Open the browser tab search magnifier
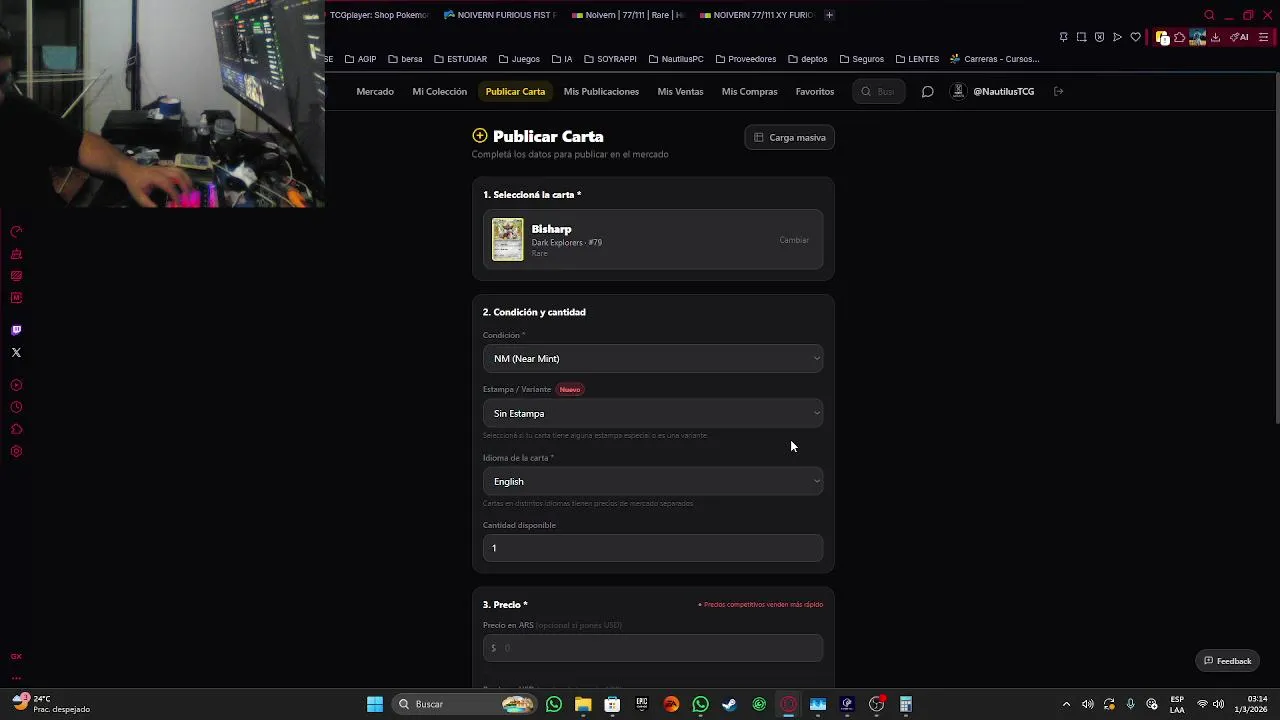 pos(1209,15)
